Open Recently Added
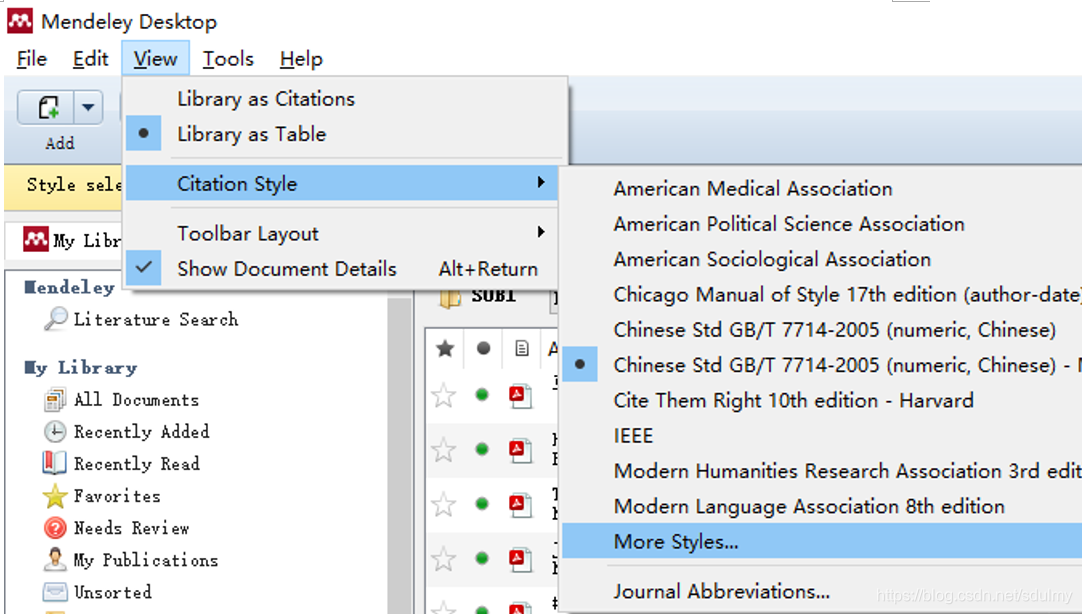This screenshot has width=1082, height=614. click(x=141, y=431)
